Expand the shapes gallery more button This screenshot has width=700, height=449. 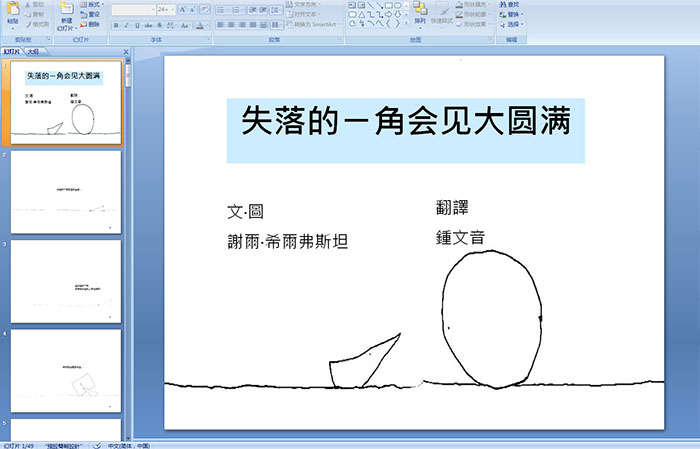407,23
